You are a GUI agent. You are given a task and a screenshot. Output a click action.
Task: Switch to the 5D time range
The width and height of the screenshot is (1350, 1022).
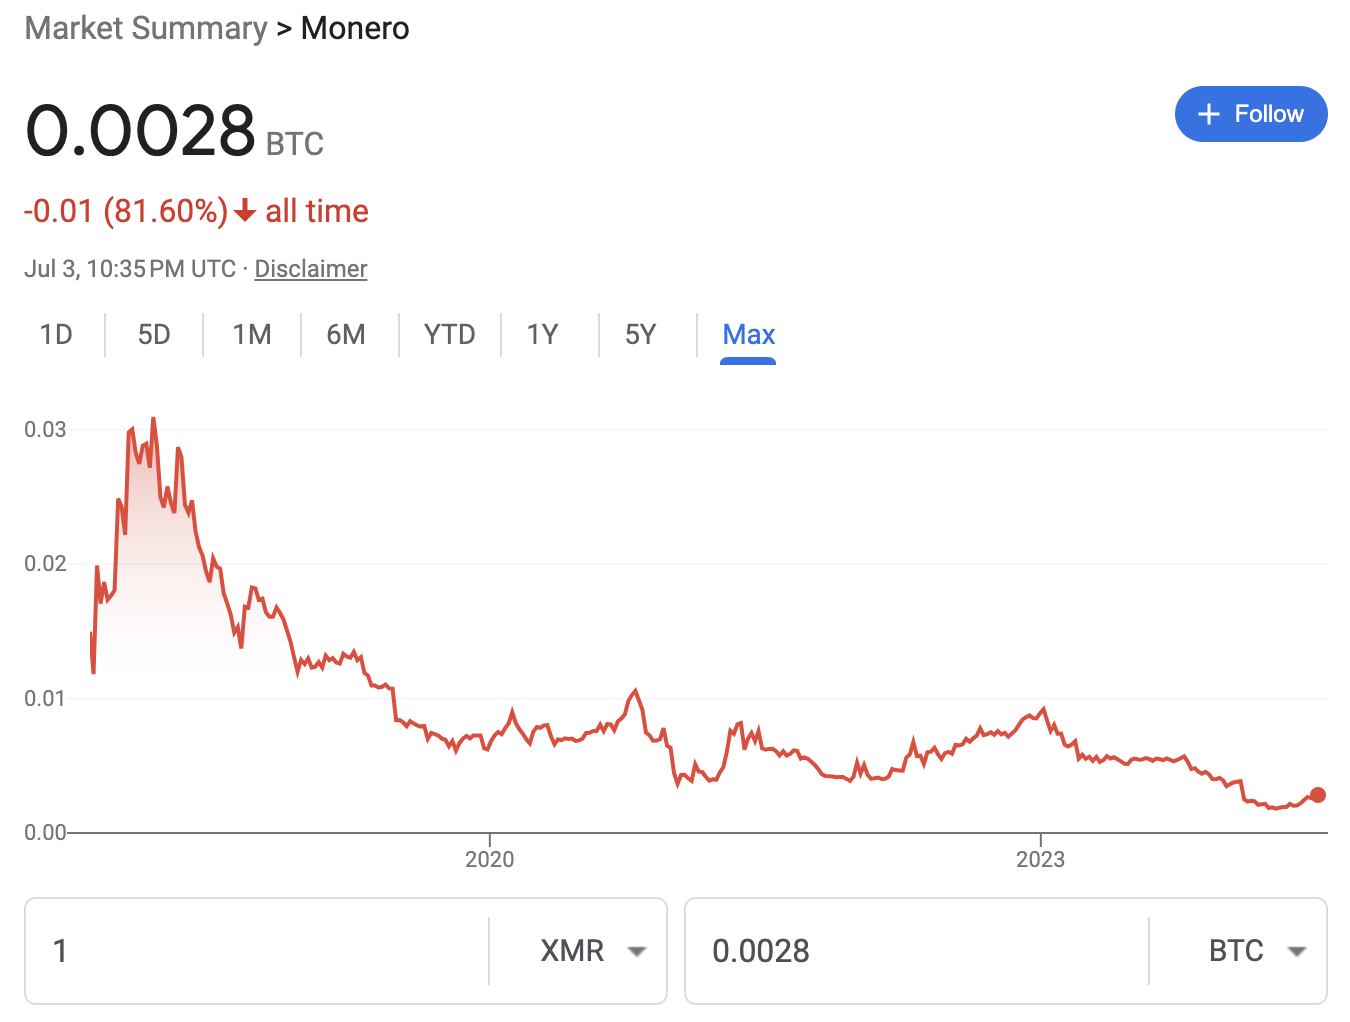(x=154, y=335)
